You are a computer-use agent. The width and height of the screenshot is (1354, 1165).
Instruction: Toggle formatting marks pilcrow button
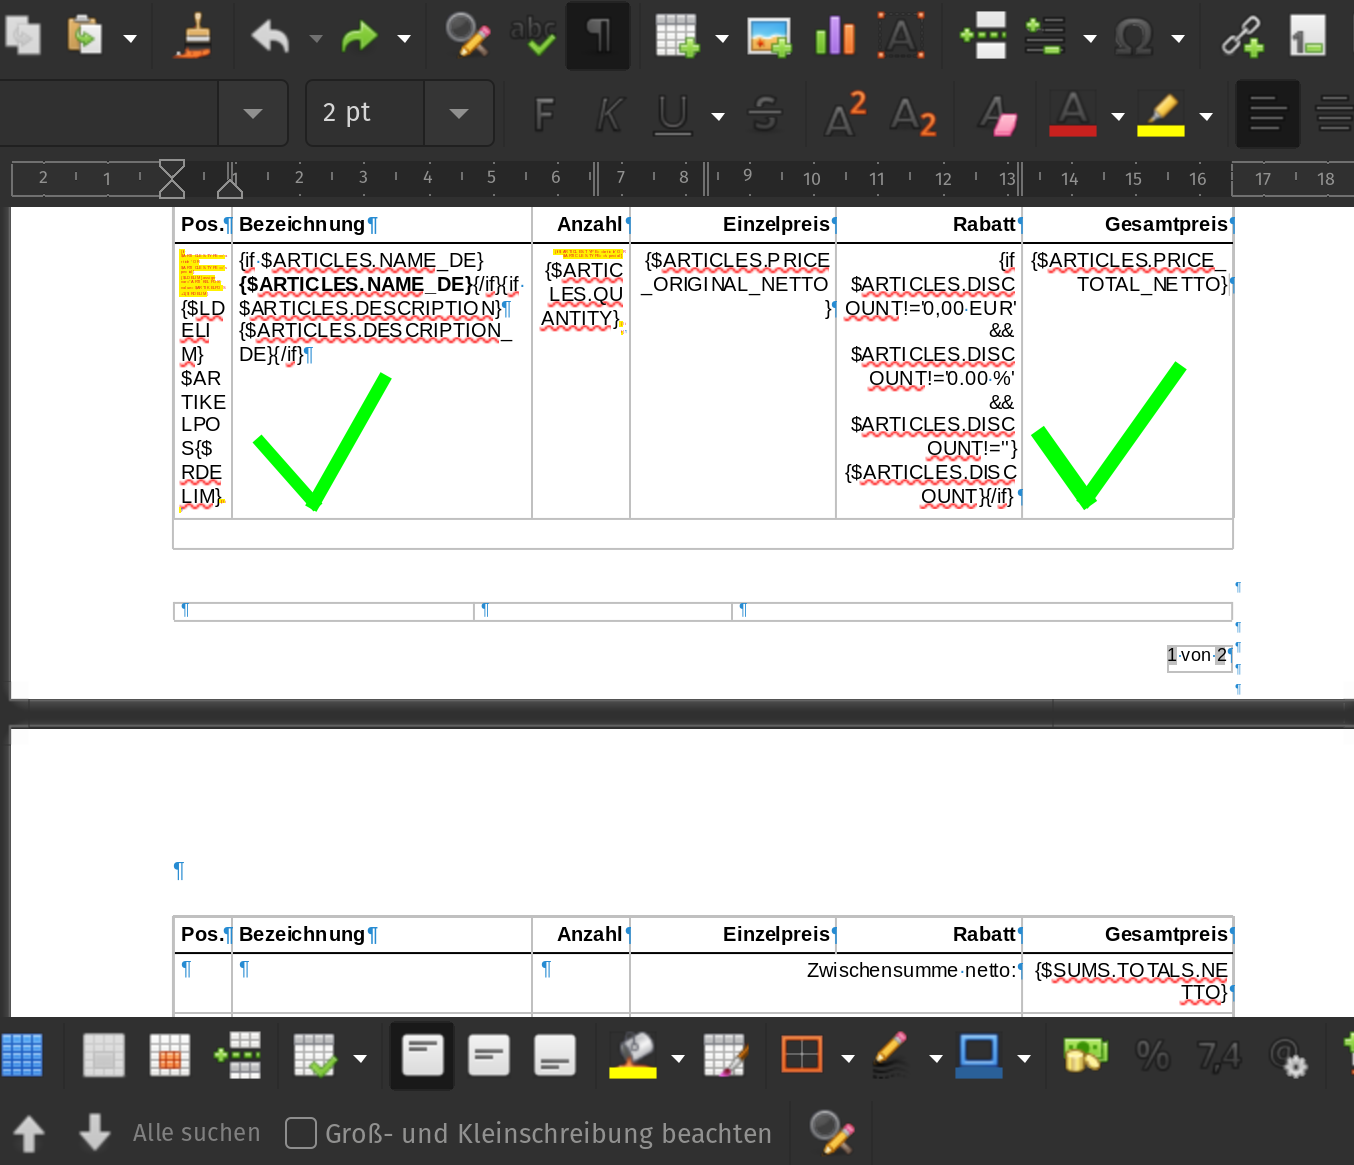(598, 37)
